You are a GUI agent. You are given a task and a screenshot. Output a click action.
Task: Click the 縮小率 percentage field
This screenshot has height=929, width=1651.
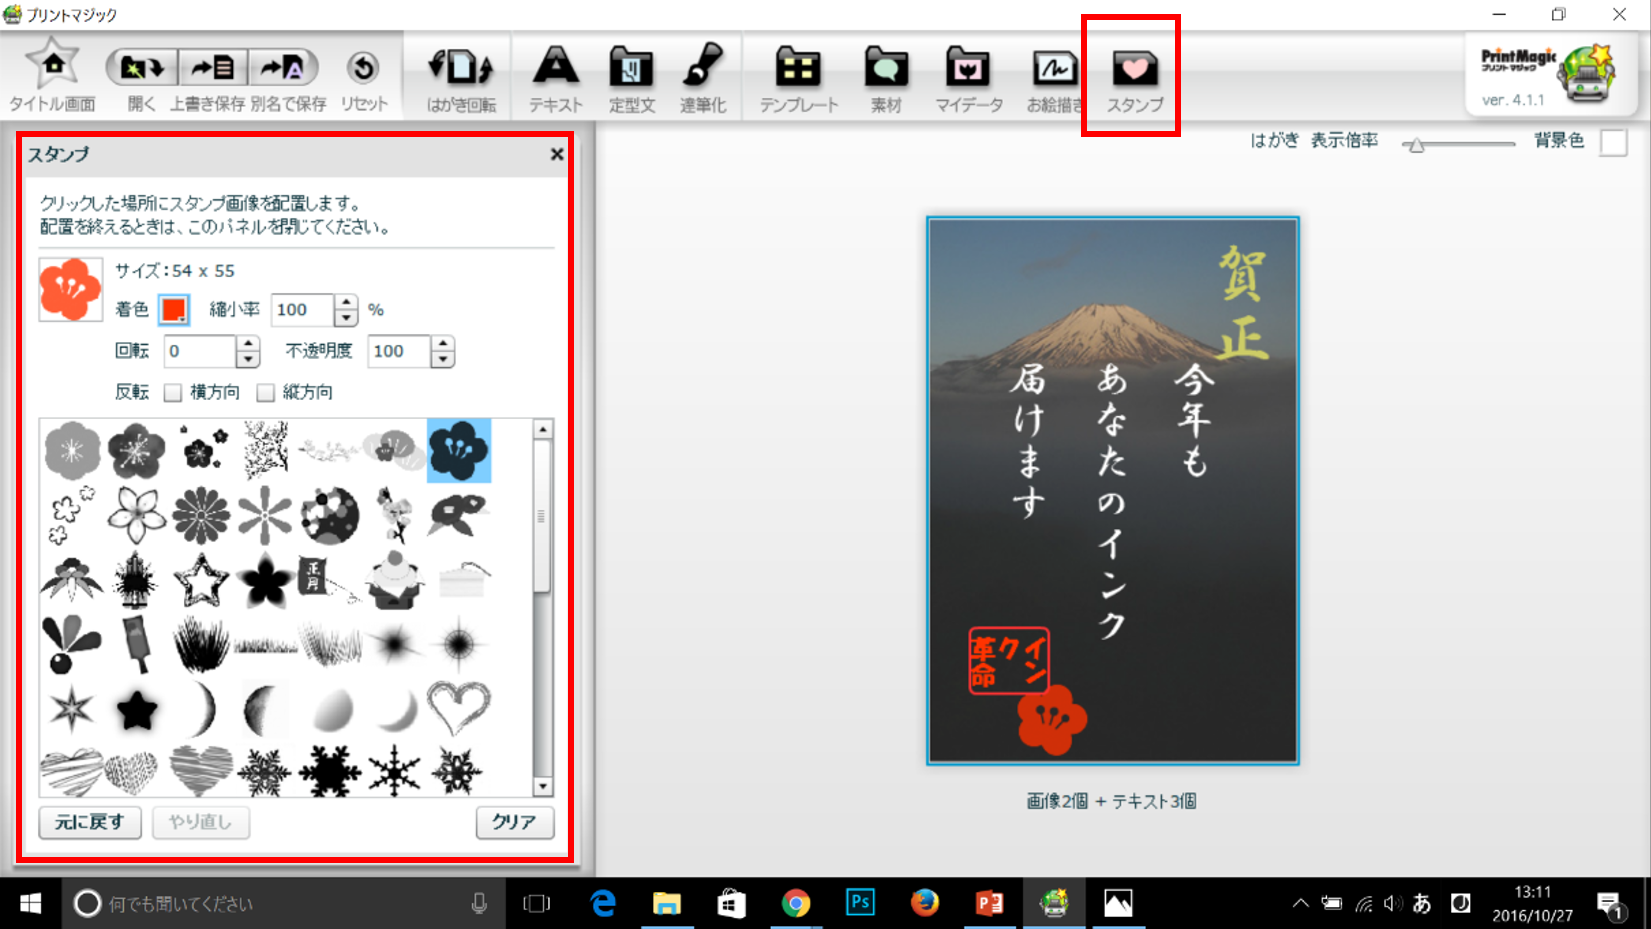click(303, 310)
